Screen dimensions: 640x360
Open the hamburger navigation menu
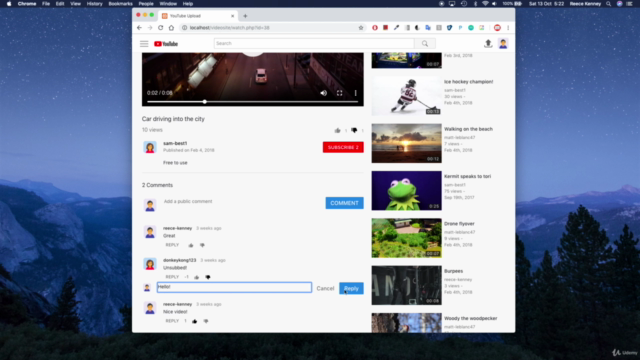[144, 44]
